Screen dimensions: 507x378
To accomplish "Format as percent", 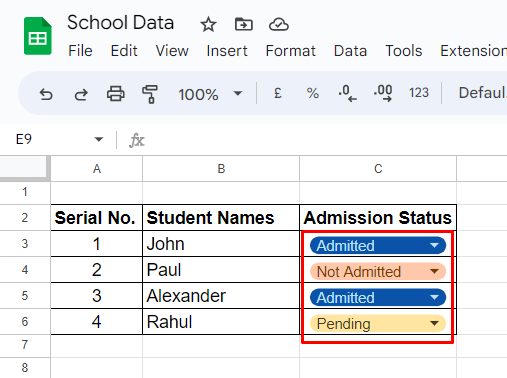I will 312,93.
